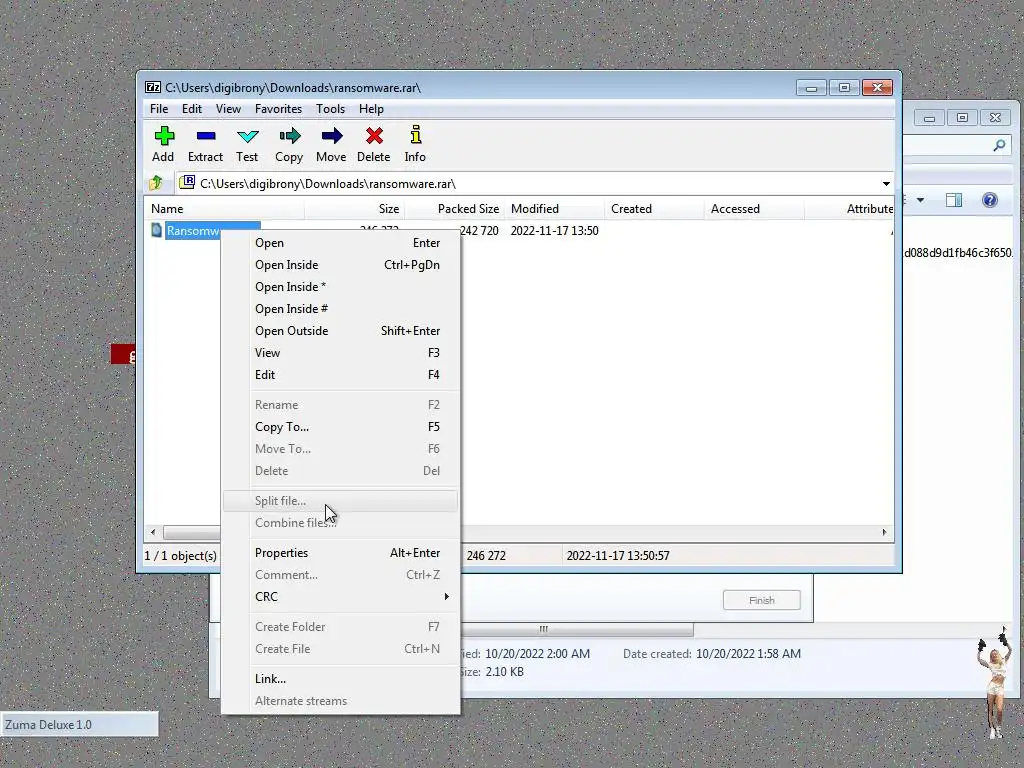Choose Open Outside from context menu
Image resolution: width=1024 pixels, height=768 pixels.
[340, 331]
